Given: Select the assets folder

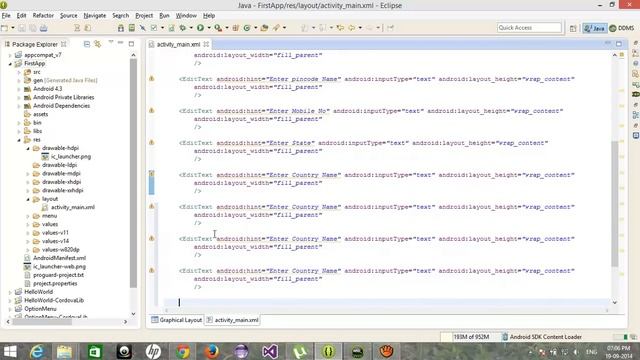Looking at the screenshot, I should (36, 114).
